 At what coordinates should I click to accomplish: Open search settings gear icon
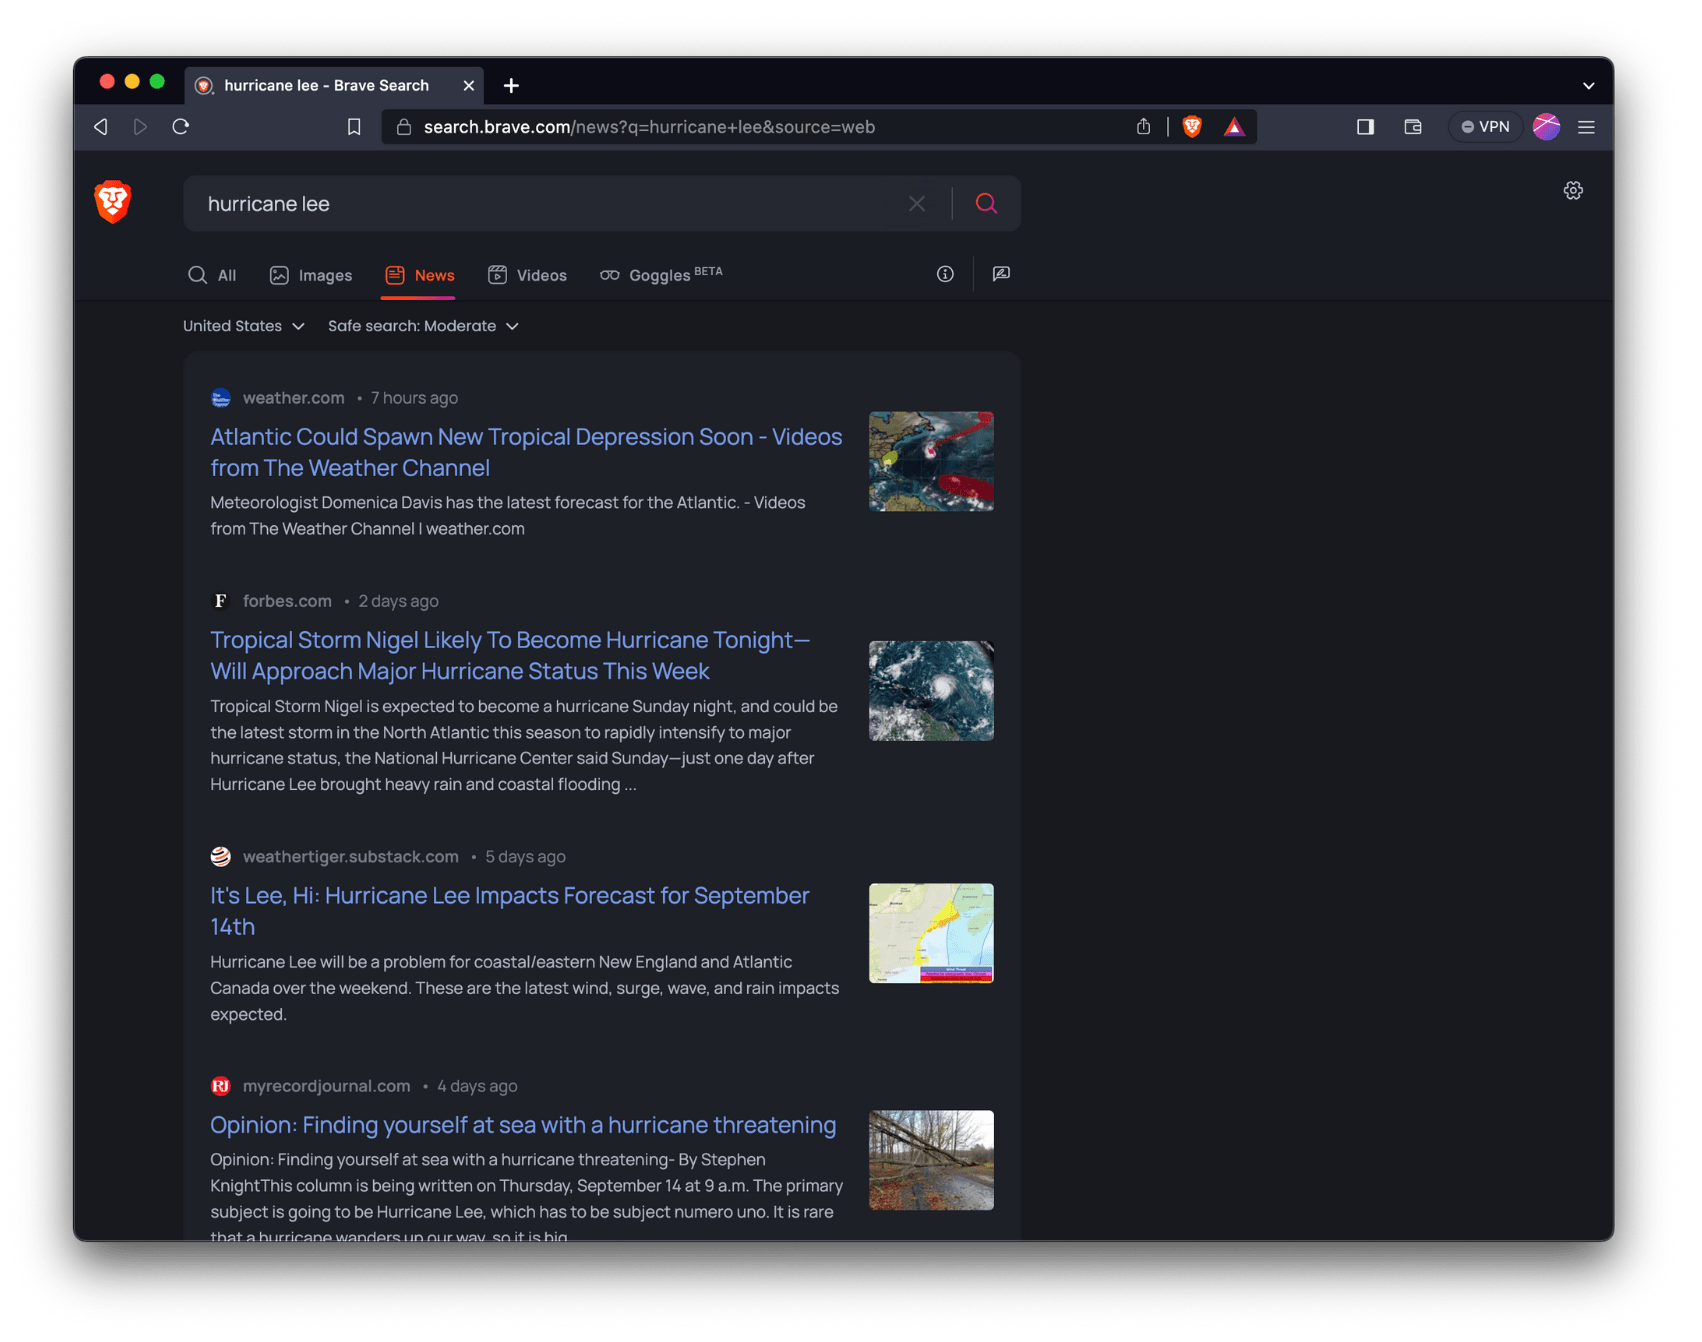pos(1573,191)
